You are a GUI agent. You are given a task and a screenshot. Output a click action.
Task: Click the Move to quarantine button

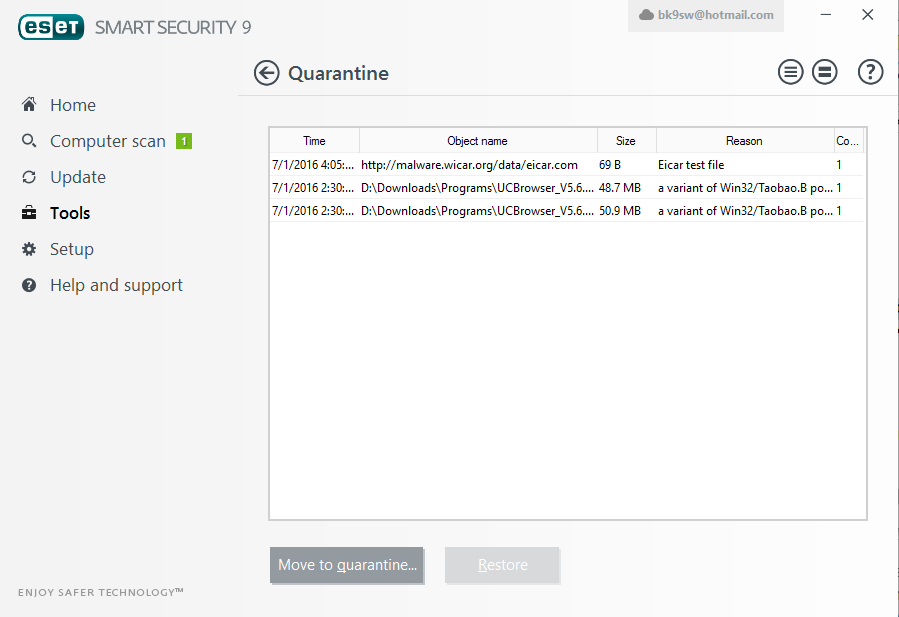347,565
